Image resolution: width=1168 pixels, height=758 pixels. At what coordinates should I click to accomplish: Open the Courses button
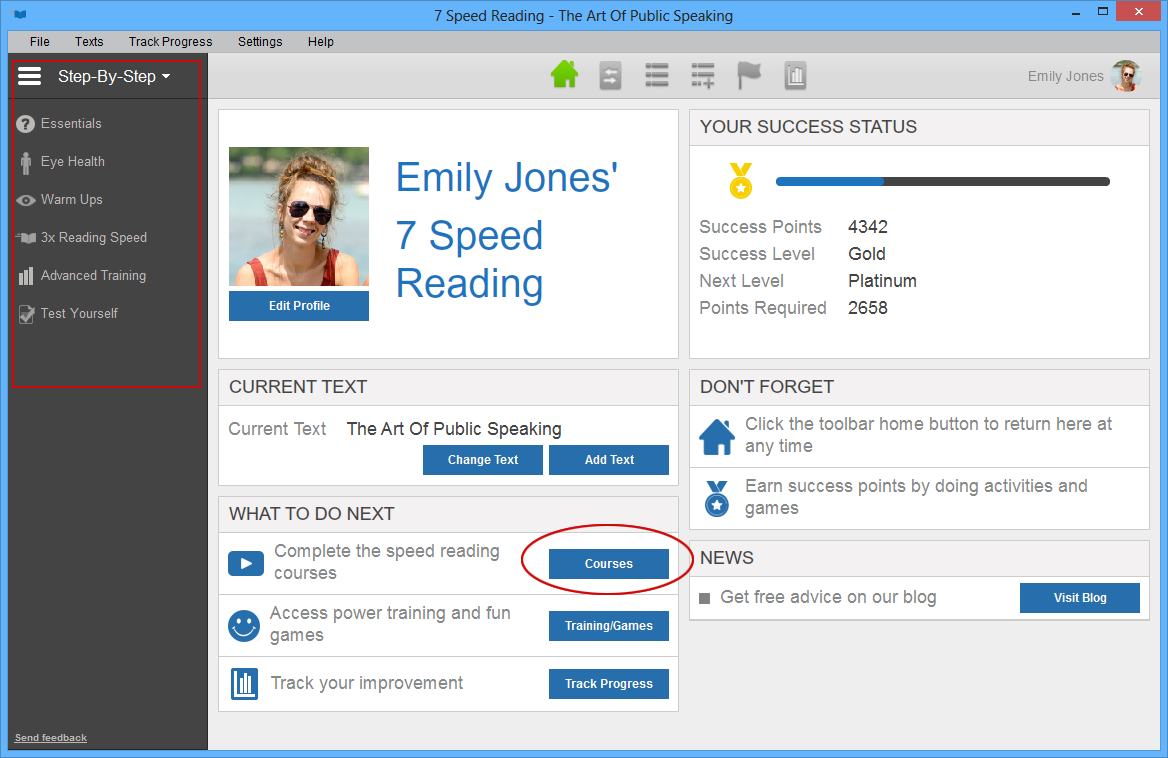[608, 563]
